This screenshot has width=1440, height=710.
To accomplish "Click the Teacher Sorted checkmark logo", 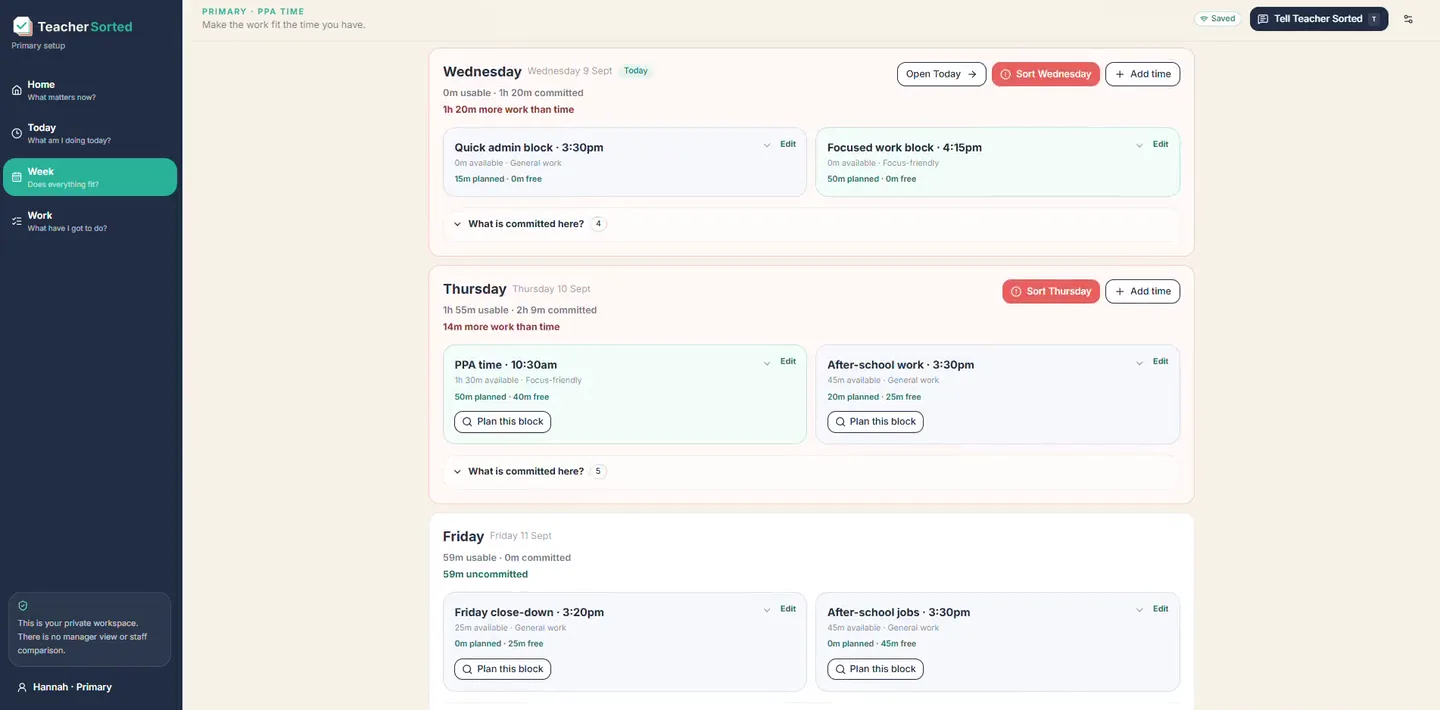I will click(22, 27).
